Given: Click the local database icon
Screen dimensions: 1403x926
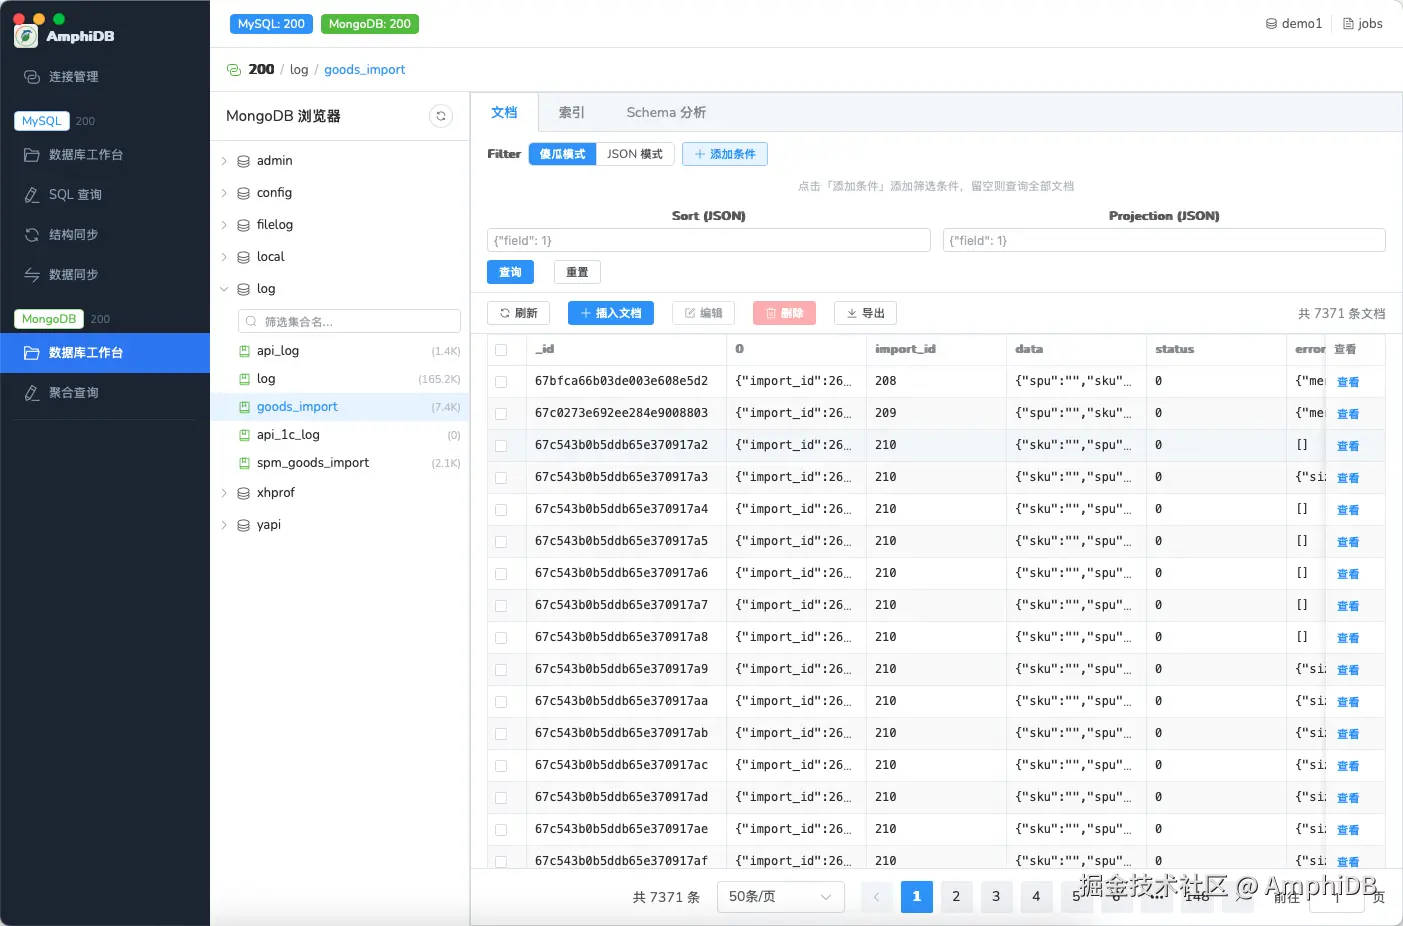Looking at the screenshot, I should point(243,257).
